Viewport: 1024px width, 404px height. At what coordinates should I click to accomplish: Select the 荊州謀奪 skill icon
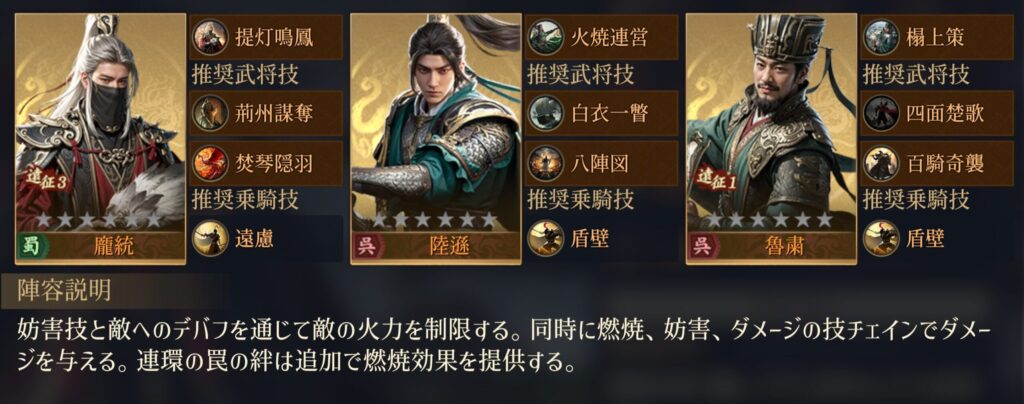click(x=210, y=114)
